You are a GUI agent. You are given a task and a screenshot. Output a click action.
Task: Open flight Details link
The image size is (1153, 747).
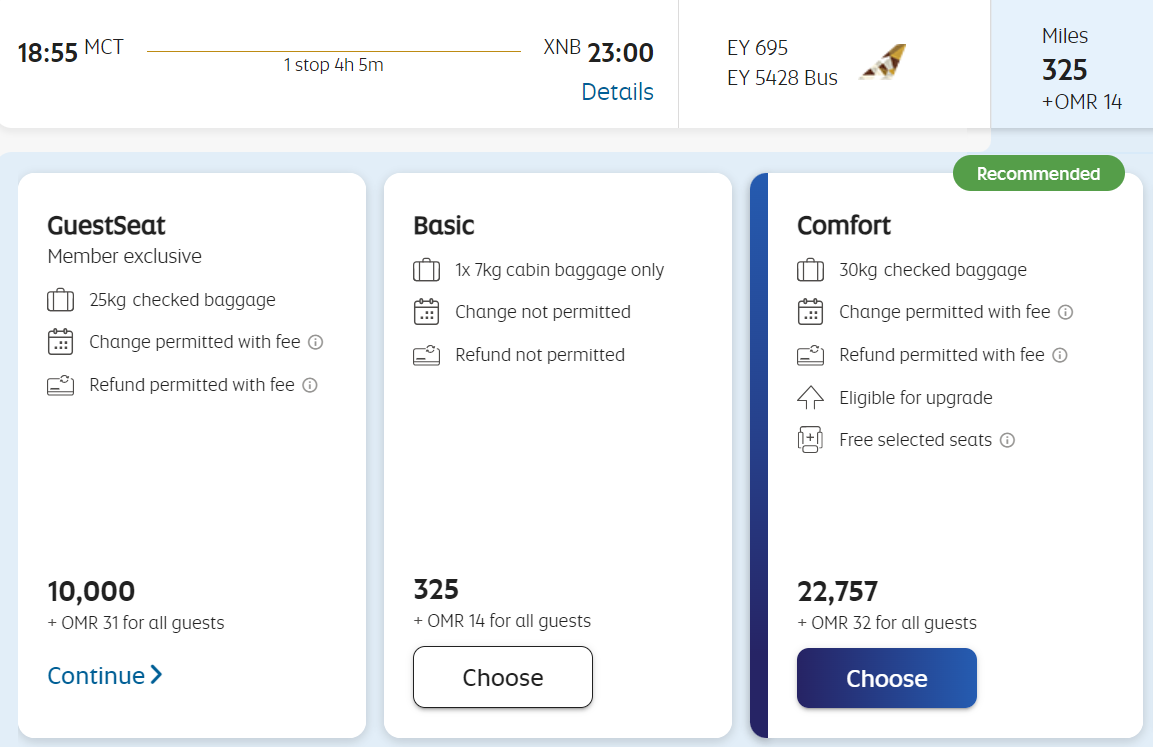pyautogui.click(x=617, y=92)
